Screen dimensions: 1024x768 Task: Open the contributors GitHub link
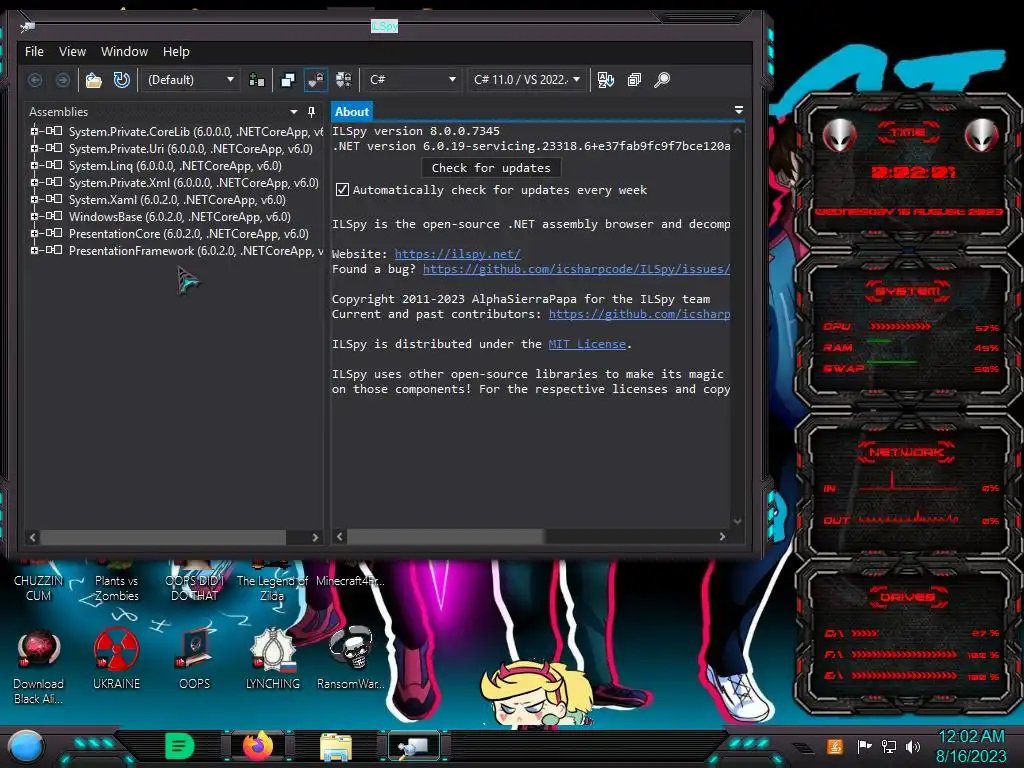tap(639, 314)
